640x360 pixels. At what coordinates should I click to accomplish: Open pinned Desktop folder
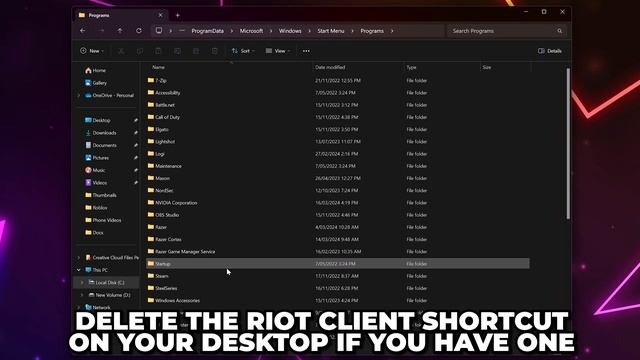pyautogui.click(x=98, y=120)
